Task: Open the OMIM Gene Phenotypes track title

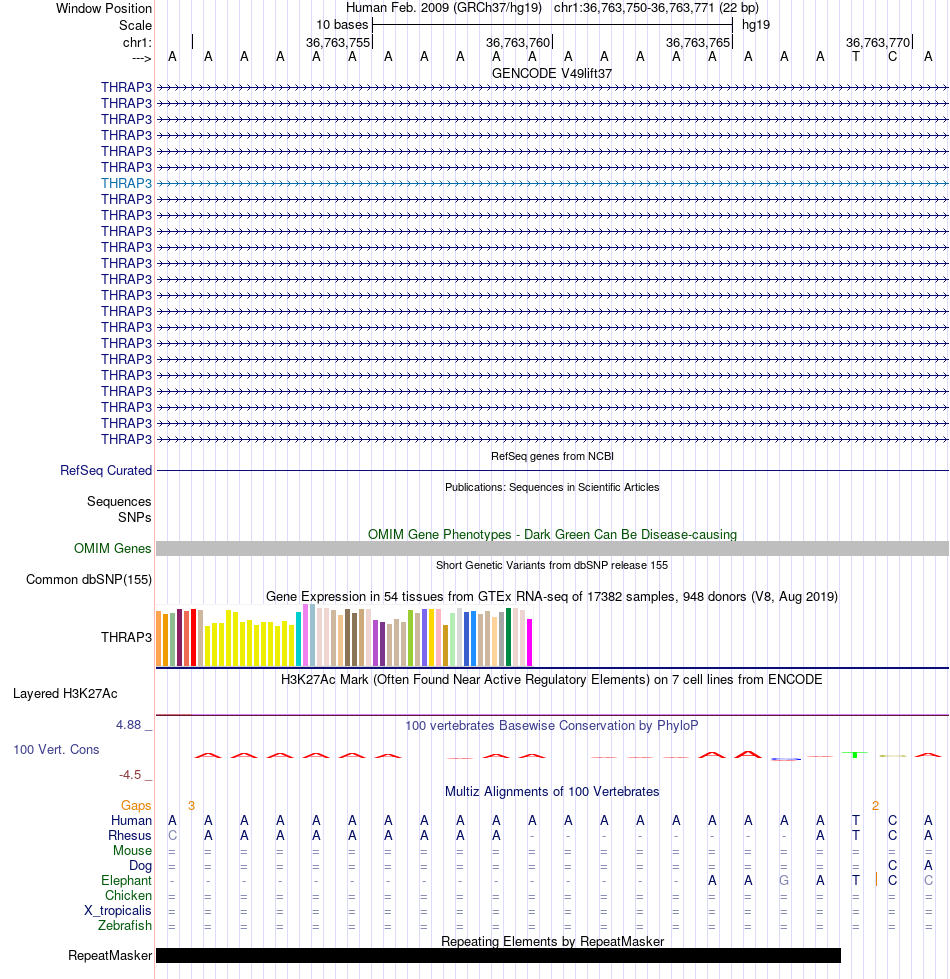Action: coord(552,534)
